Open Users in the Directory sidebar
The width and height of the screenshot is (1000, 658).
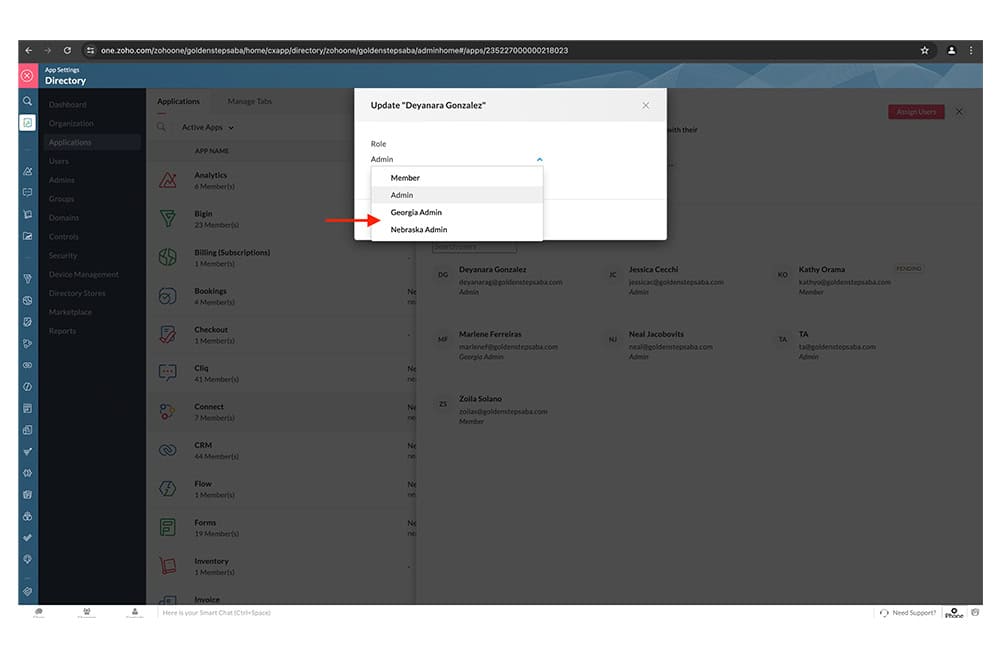[x=59, y=161]
